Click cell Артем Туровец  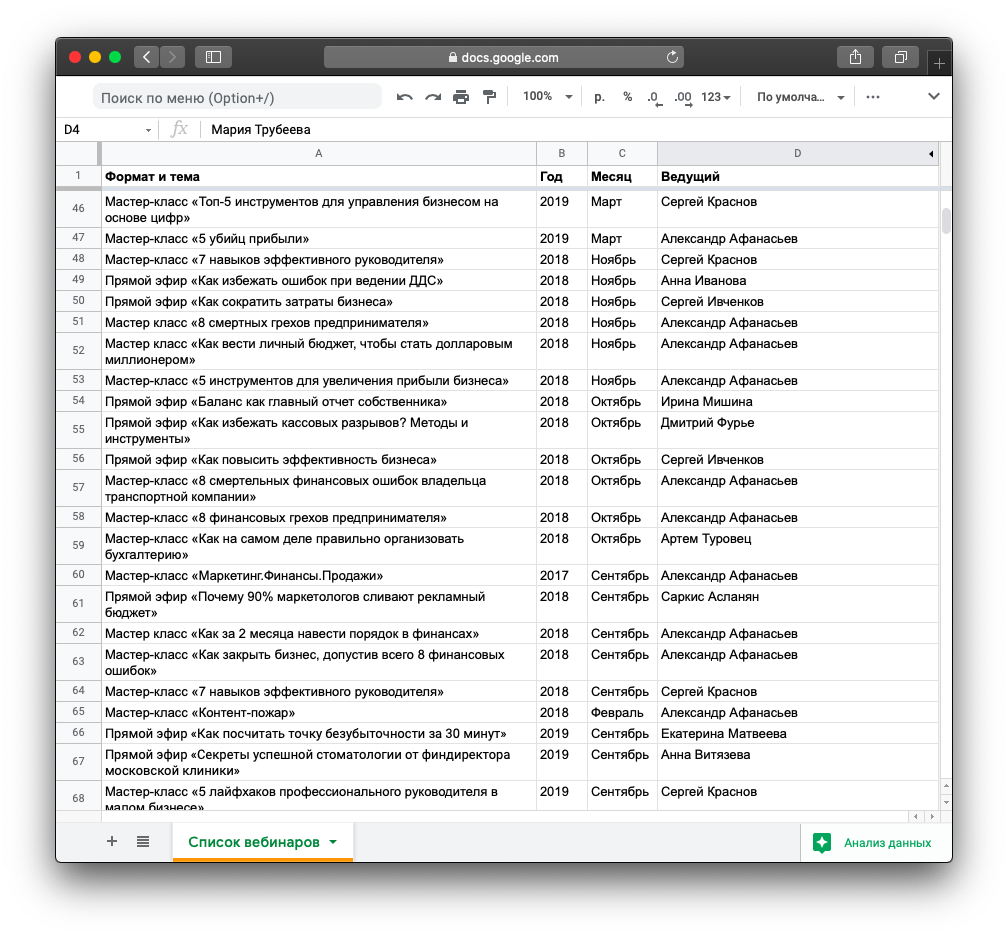click(797, 546)
